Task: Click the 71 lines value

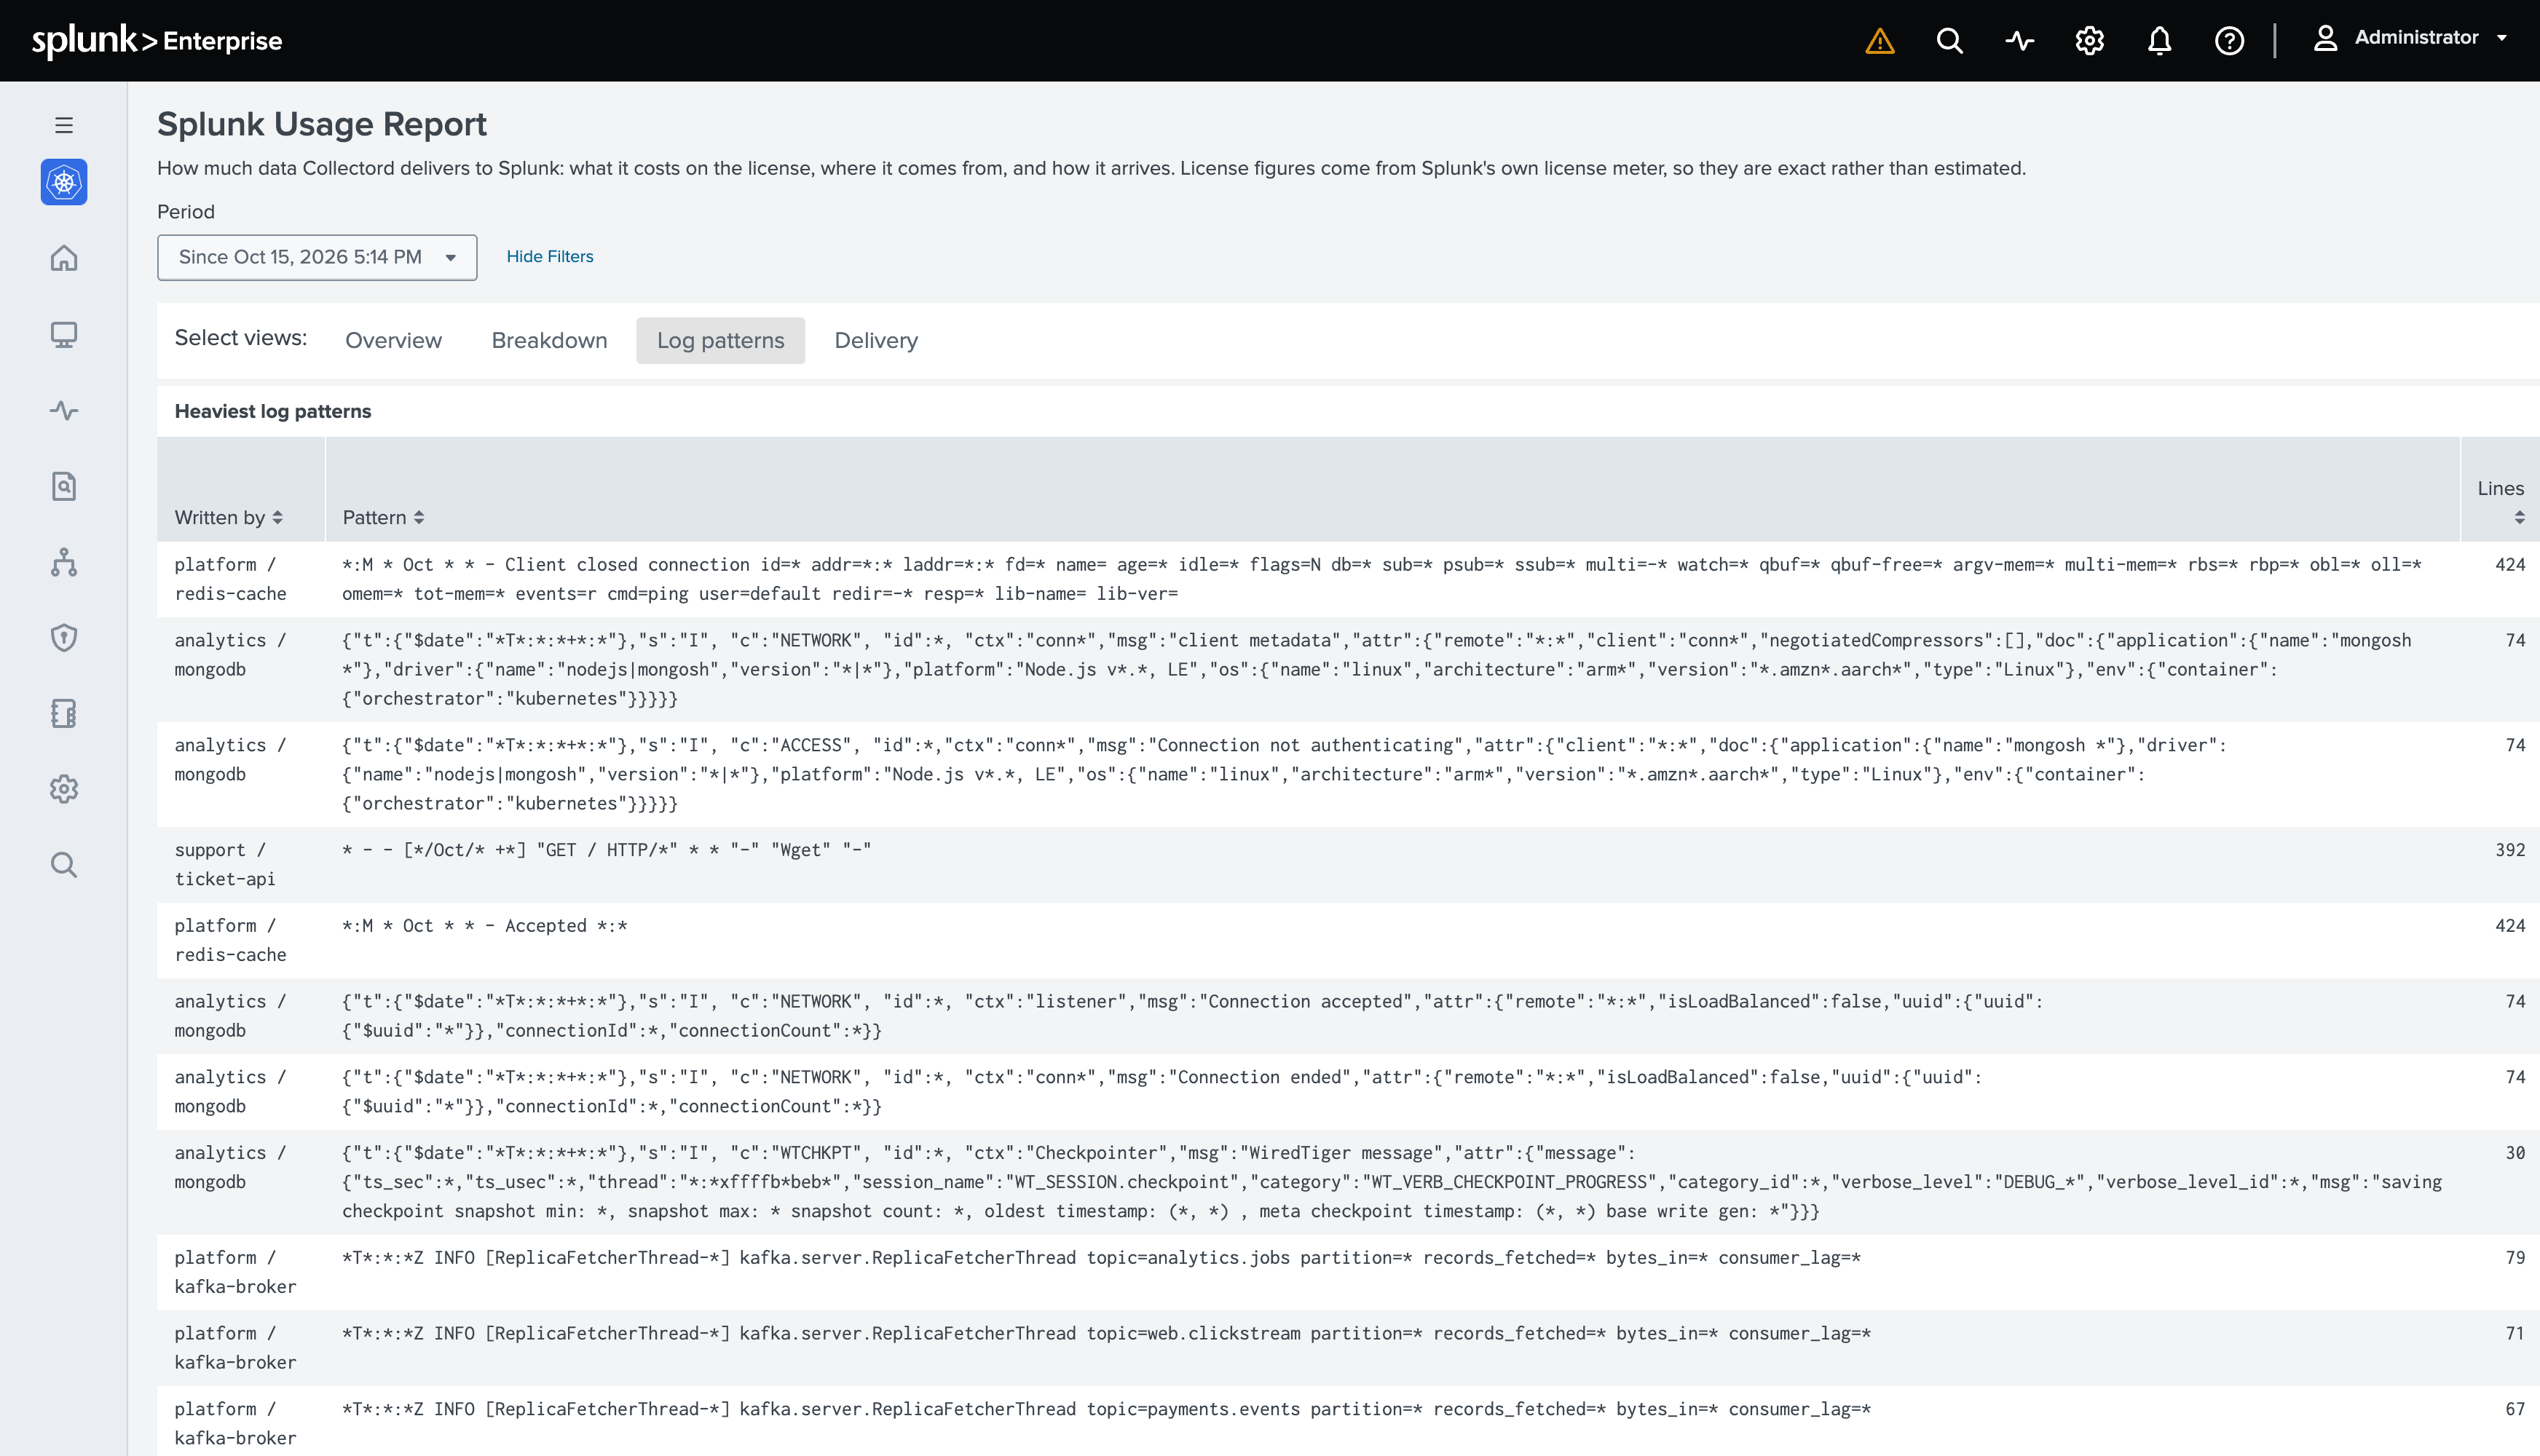Action: click(x=2515, y=1334)
